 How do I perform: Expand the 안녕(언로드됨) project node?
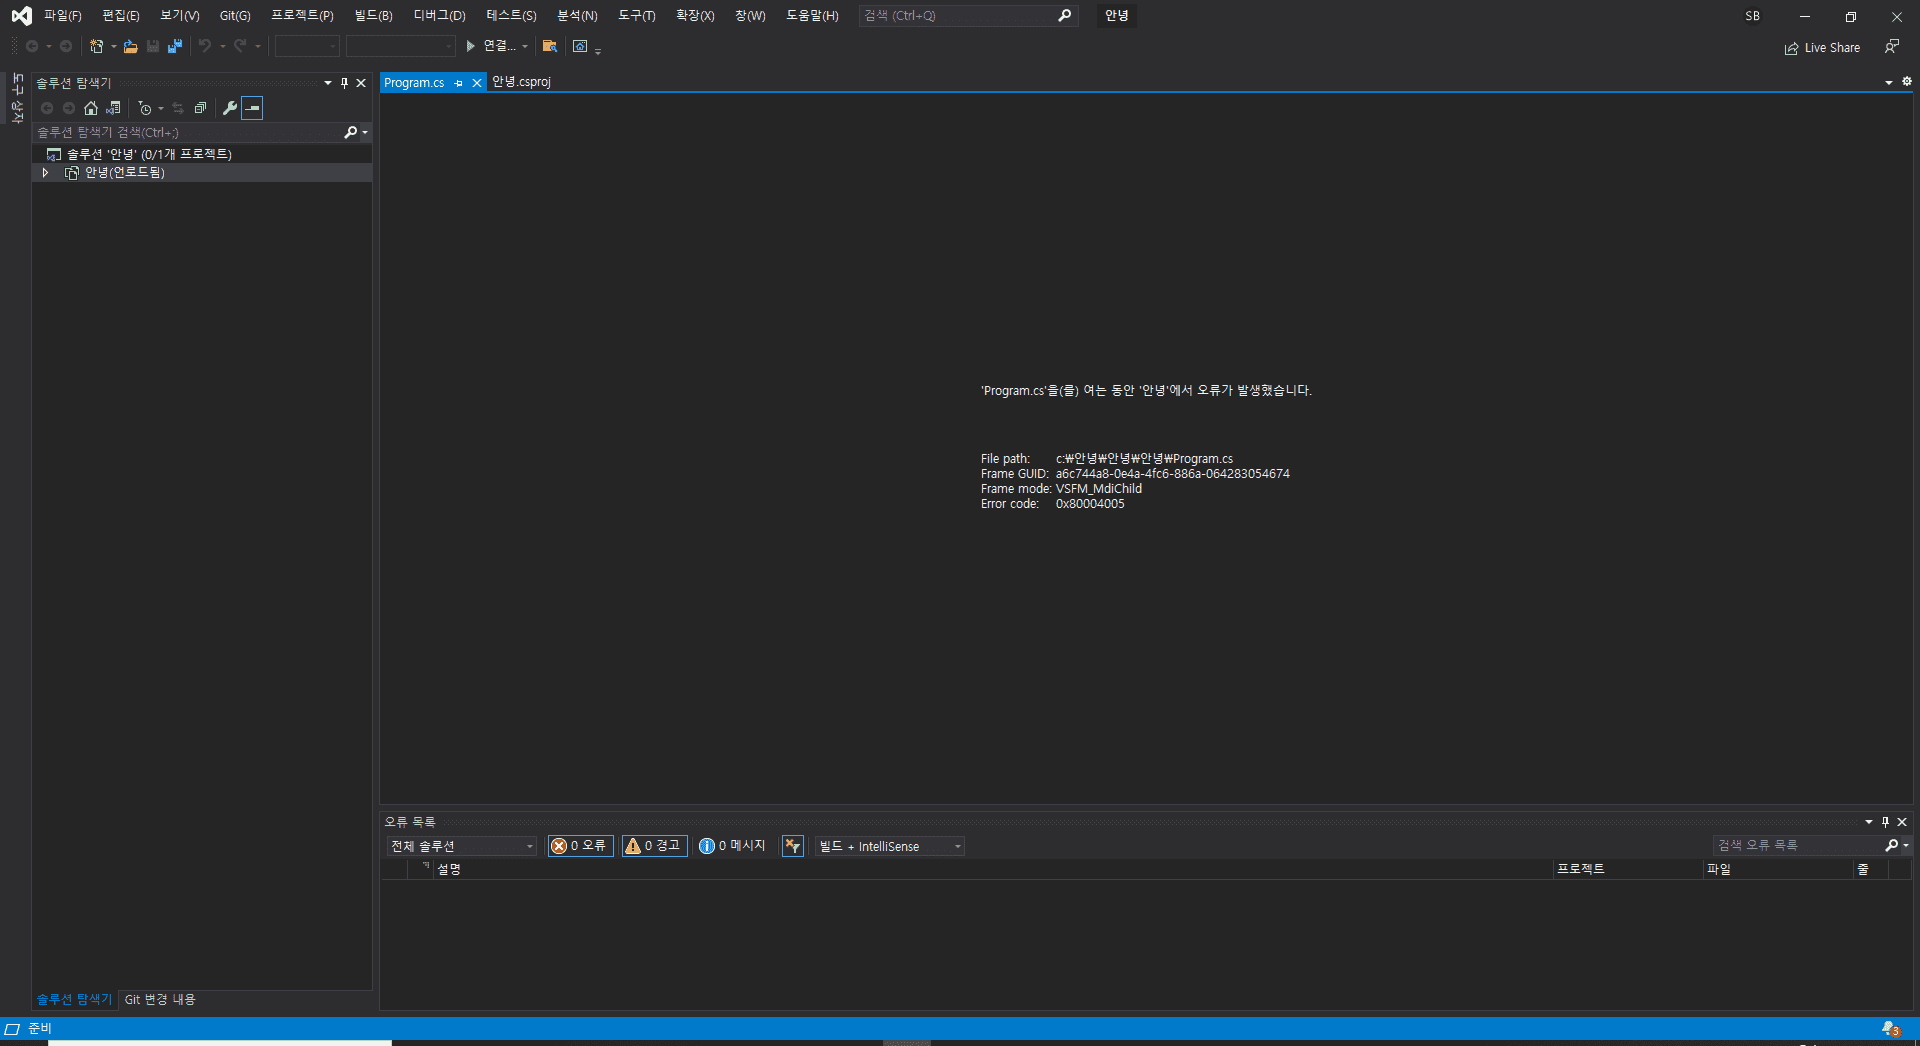(45, 173)
